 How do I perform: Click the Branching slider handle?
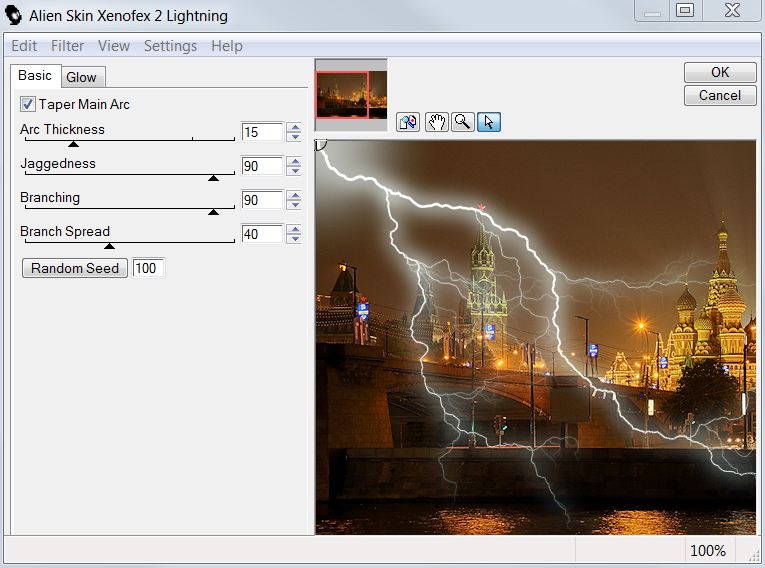[x=213, y=212]
